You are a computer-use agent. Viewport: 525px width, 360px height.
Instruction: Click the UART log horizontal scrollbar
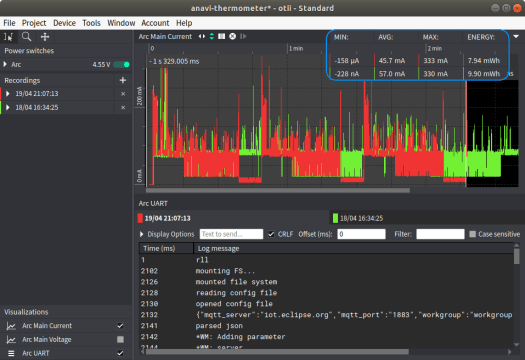277,352
